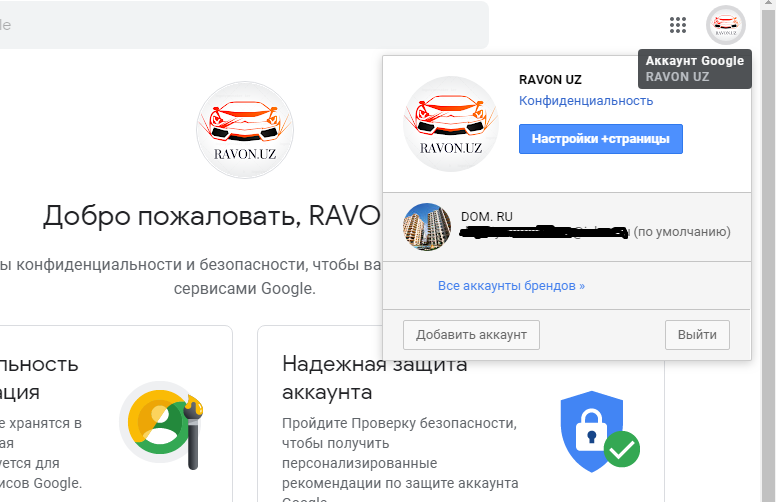Click the Добро пожаловать welcome heading
The width and height of the screenshot is (776, 502).
pyautogui.click(x=212, y=216)
